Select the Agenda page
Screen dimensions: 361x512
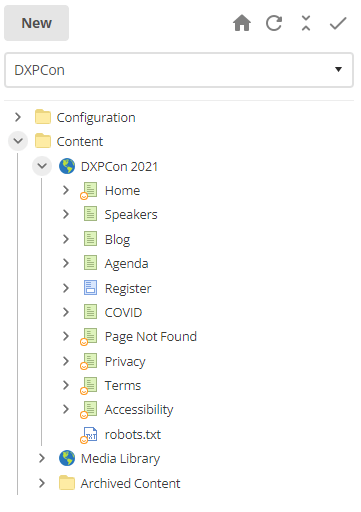click(x=126, y=264)
